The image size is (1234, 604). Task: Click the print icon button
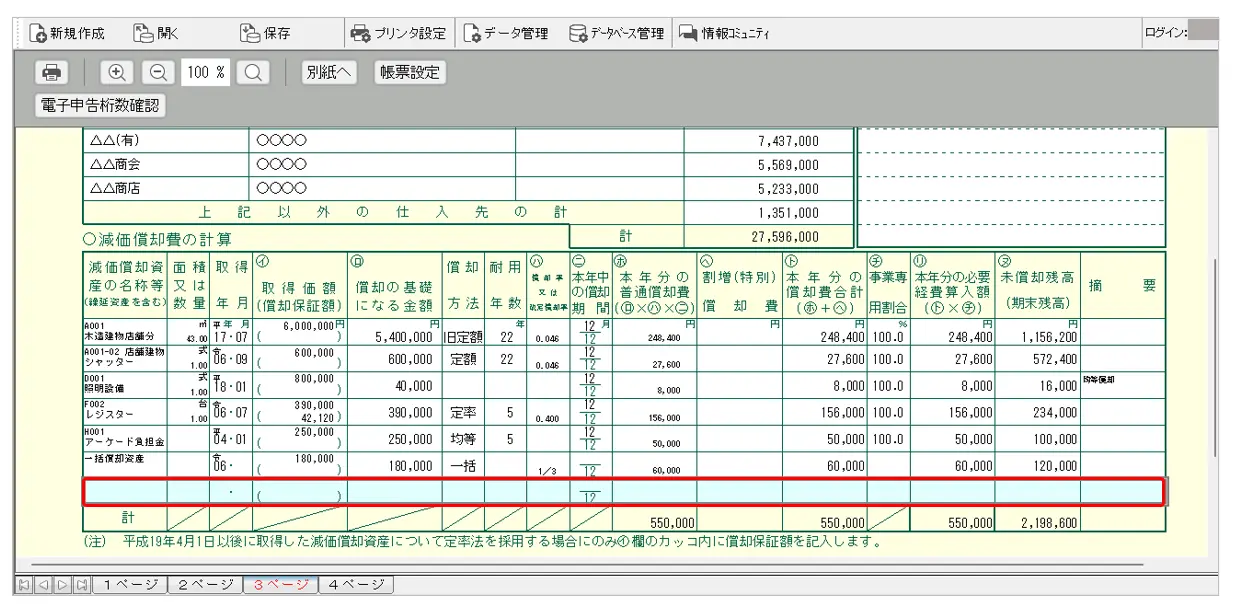pos(53,72)
